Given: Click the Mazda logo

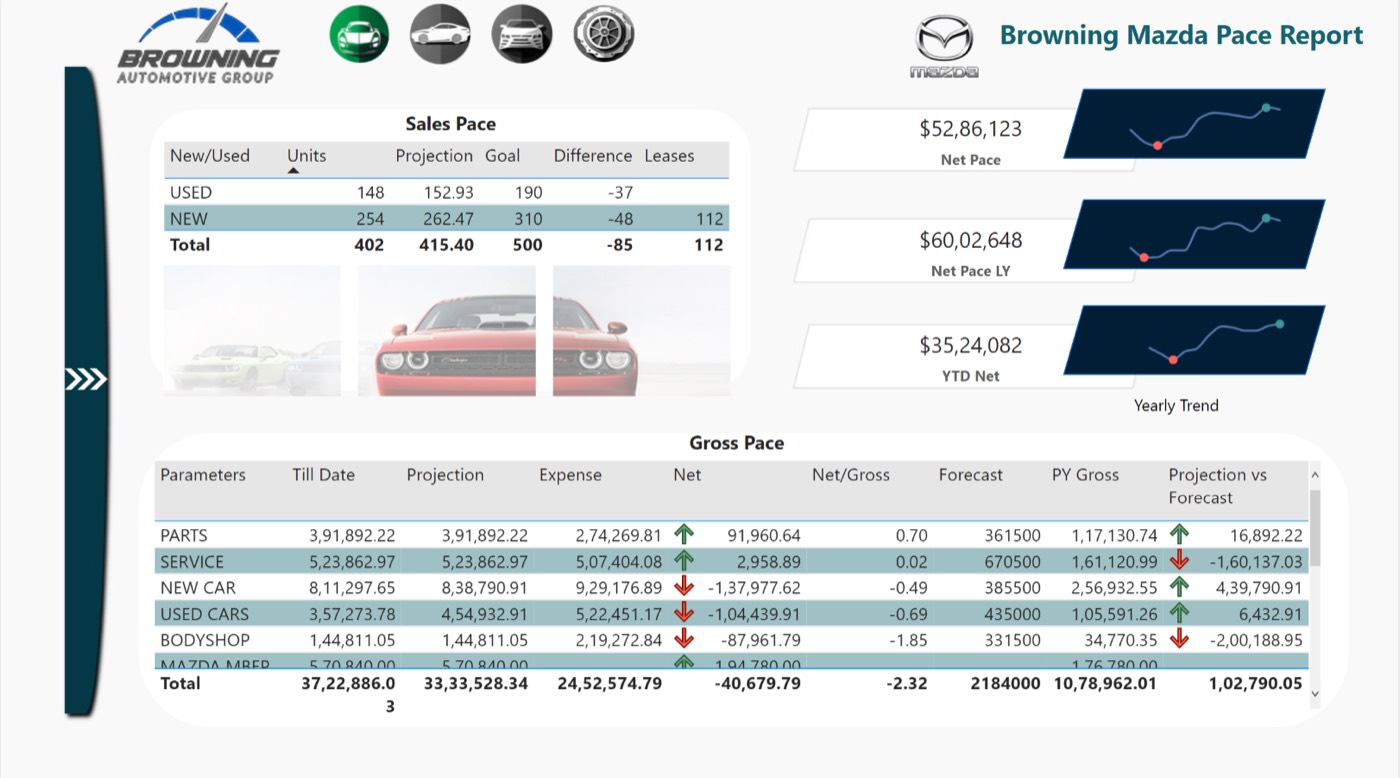Looking at the screenshot, I should coord(944,47).
